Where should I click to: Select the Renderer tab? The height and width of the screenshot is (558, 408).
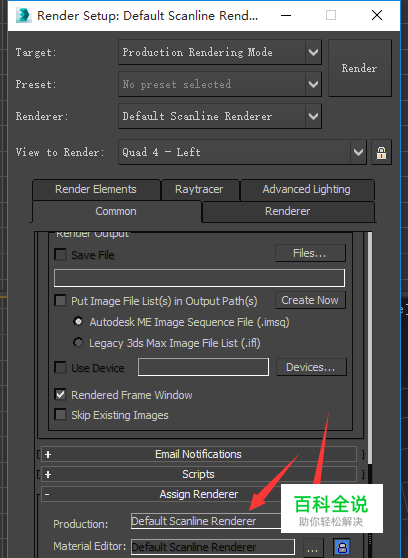[x=288, y=211]
